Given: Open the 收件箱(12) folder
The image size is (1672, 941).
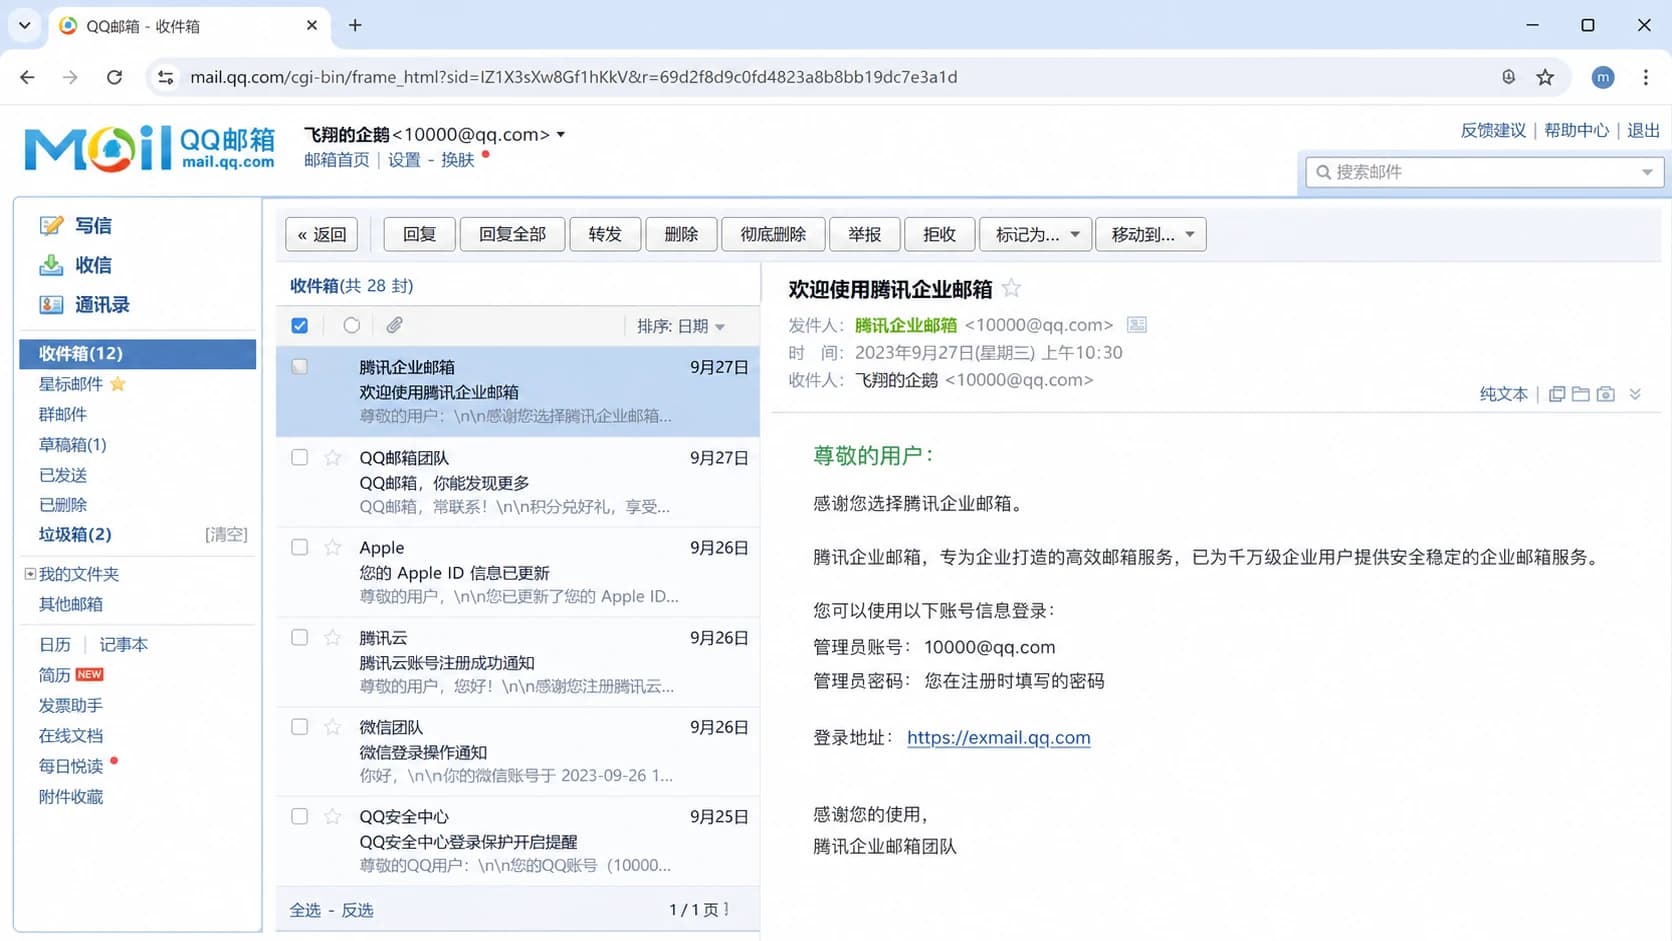Looking at the screenshot, I should [x=138, y=353].
